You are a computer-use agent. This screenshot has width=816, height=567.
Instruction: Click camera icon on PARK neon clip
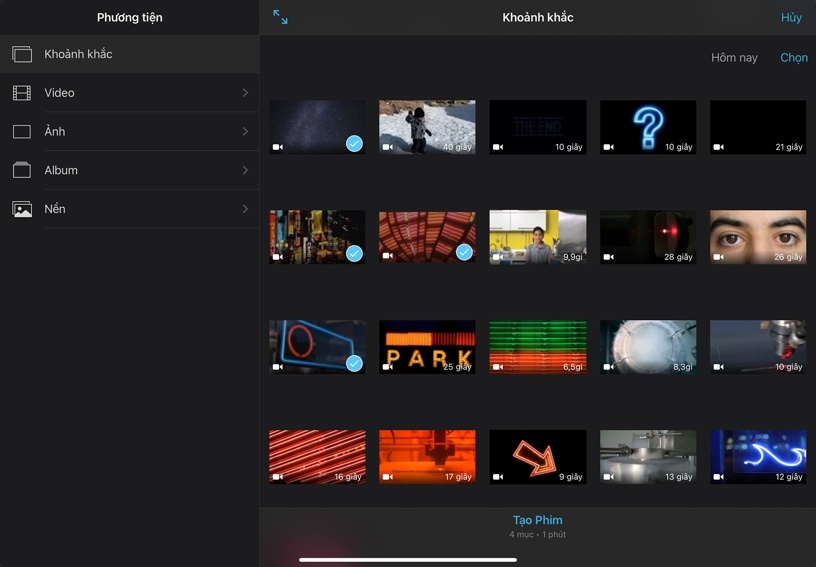tap(388, 367)
